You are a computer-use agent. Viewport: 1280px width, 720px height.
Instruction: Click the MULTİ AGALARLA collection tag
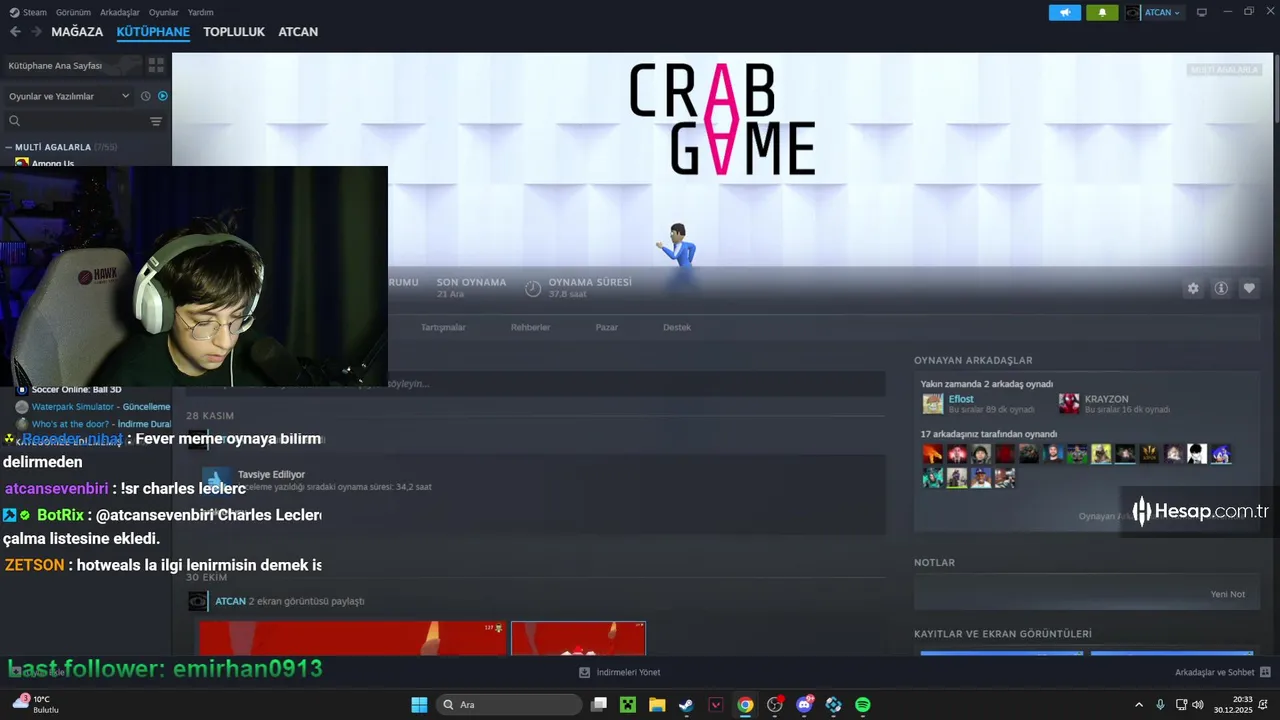click(1224, 70)
